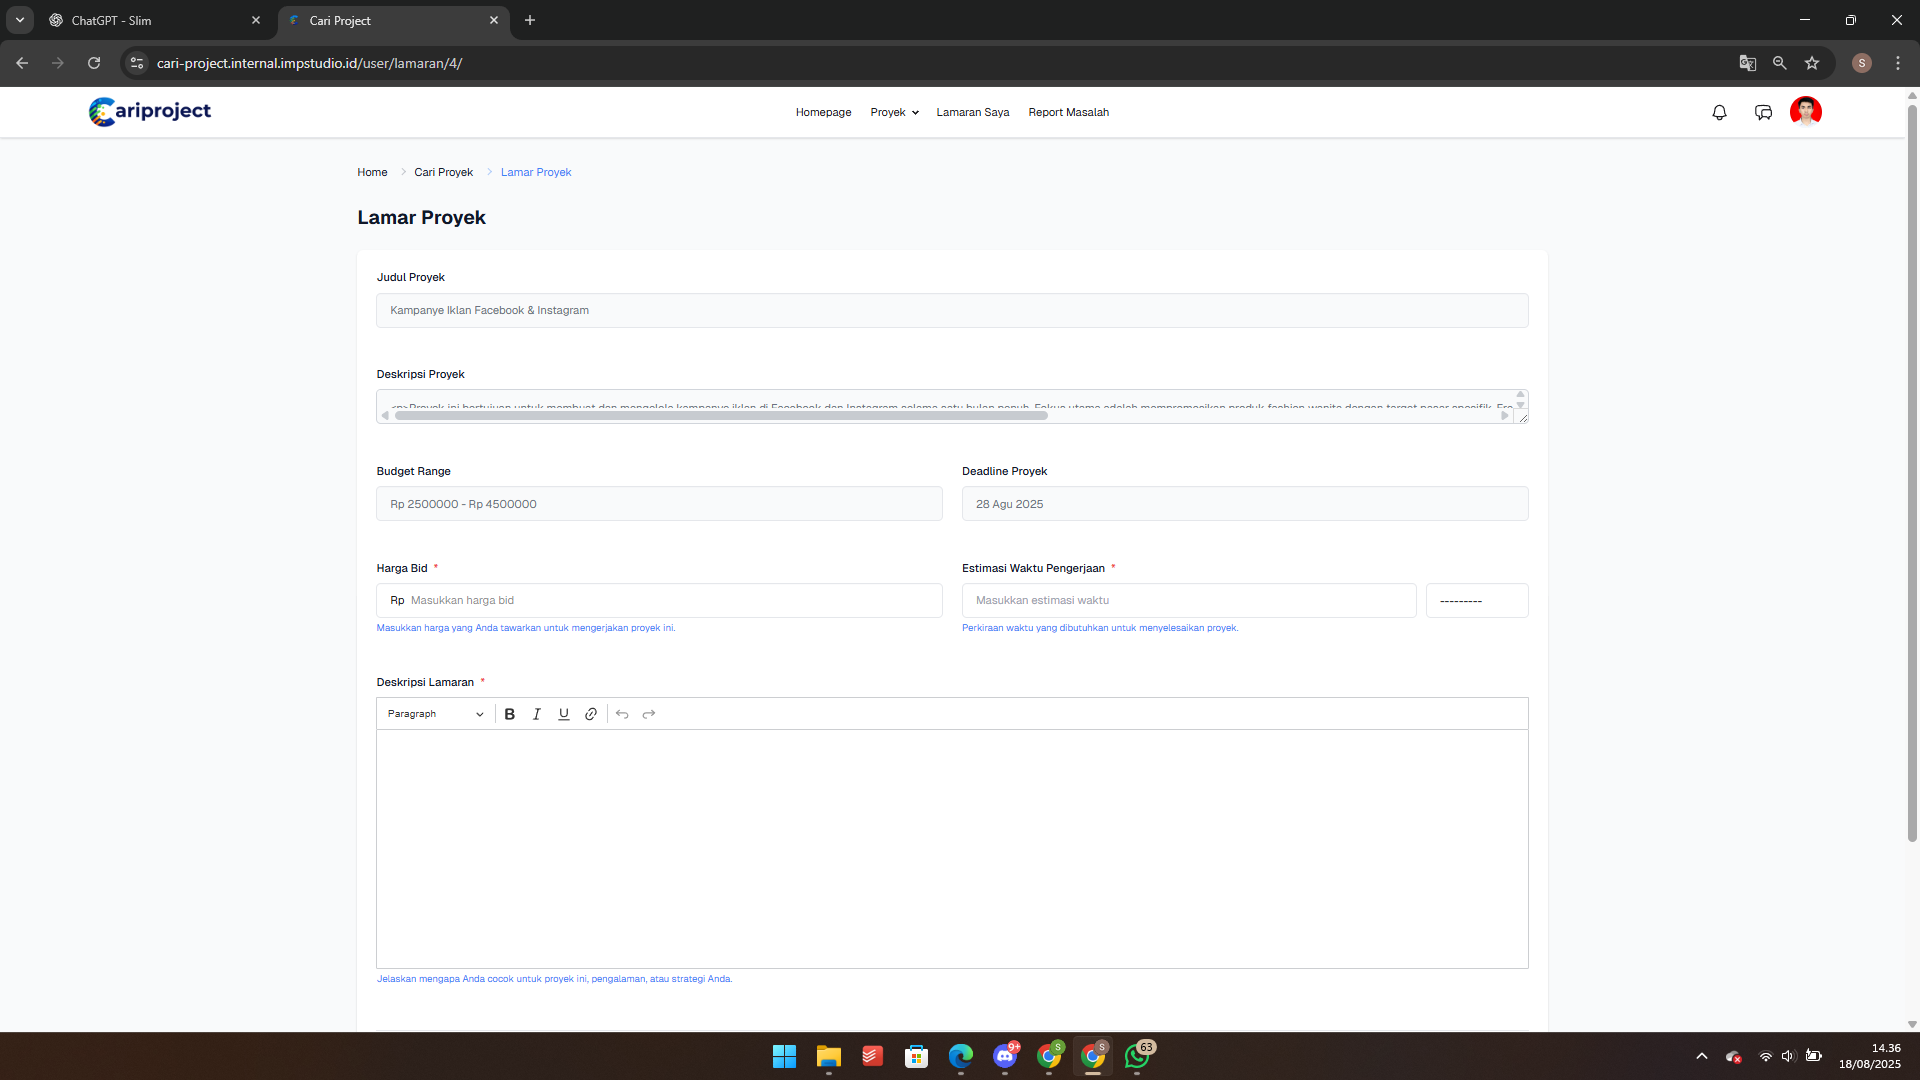Open the notifications bell

[x=1719, y=112]
